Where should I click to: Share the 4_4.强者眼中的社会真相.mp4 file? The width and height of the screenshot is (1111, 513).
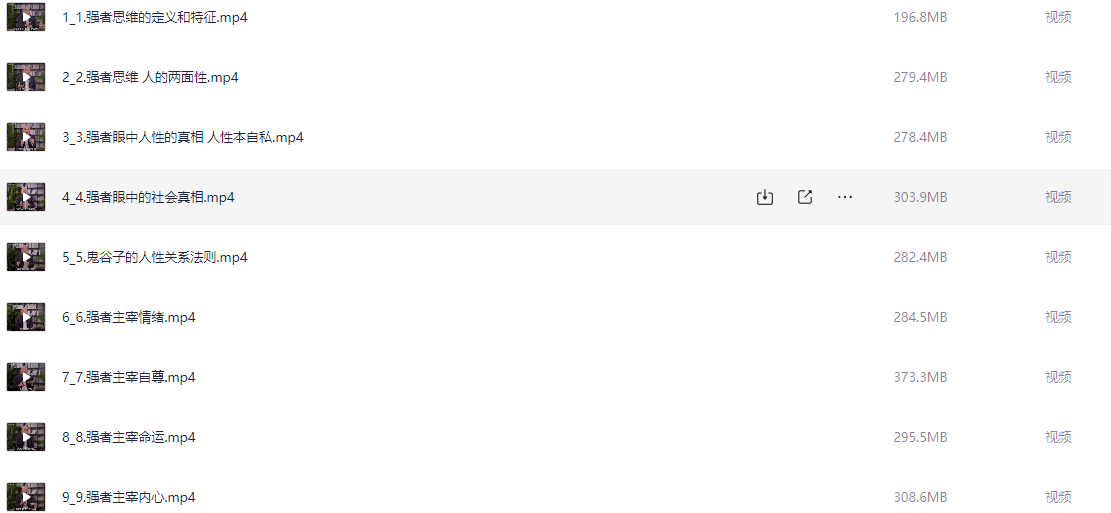click(x=805, y=197)
